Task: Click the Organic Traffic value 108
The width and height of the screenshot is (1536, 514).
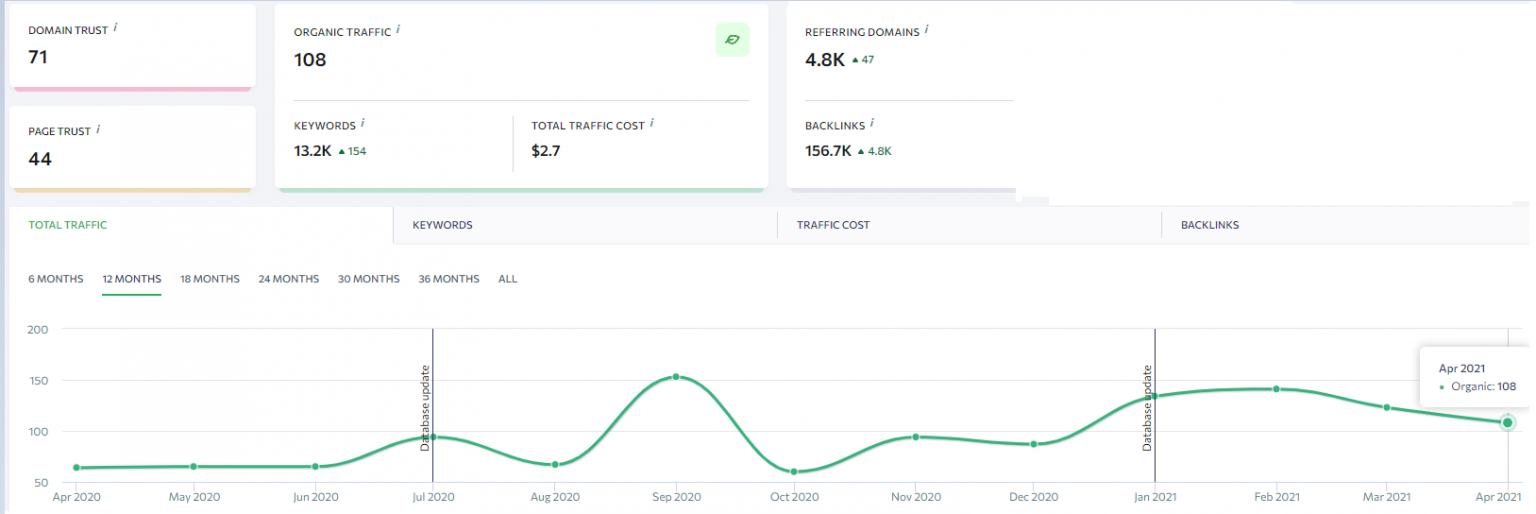Action: 310,60
